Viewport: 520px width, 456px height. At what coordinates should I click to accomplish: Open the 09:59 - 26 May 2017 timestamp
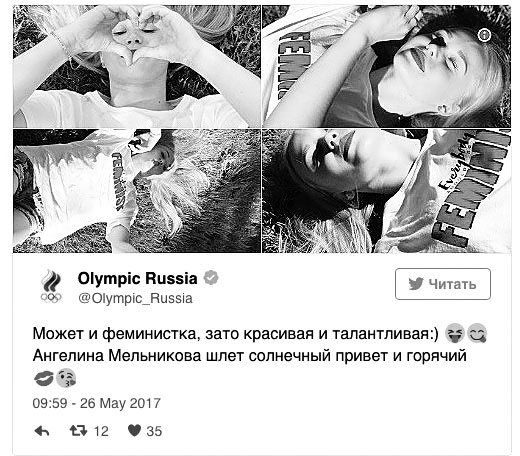[x=97, y=403]
